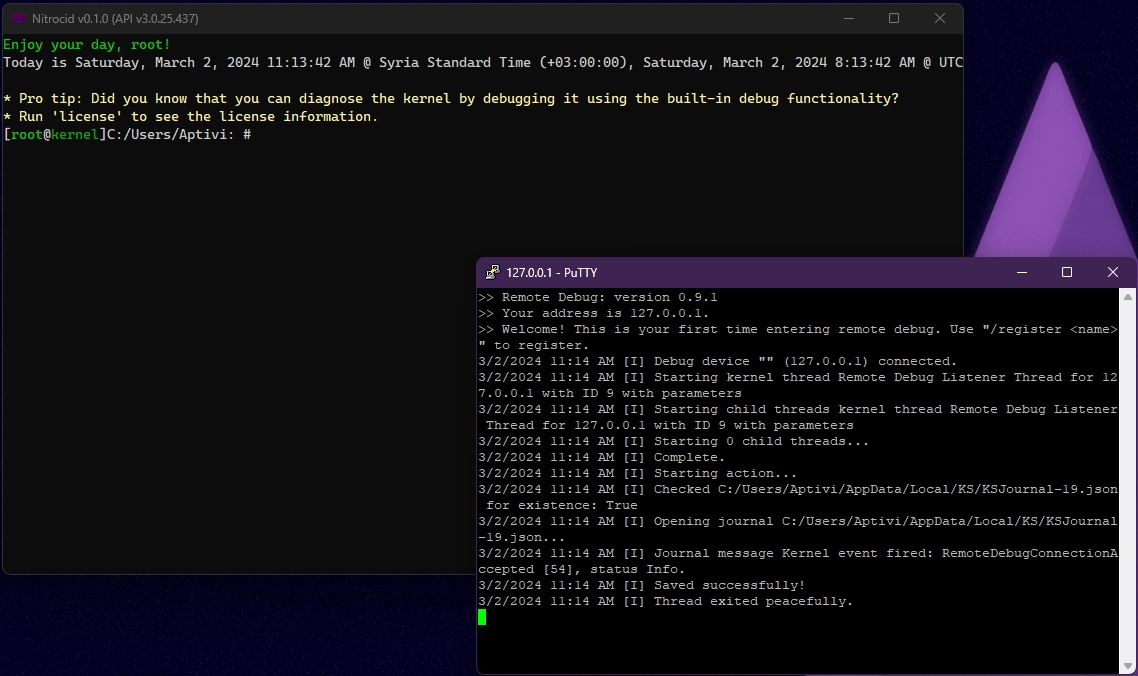Click 'Saved successfully!' log line in PuTTY

point(729,585)
